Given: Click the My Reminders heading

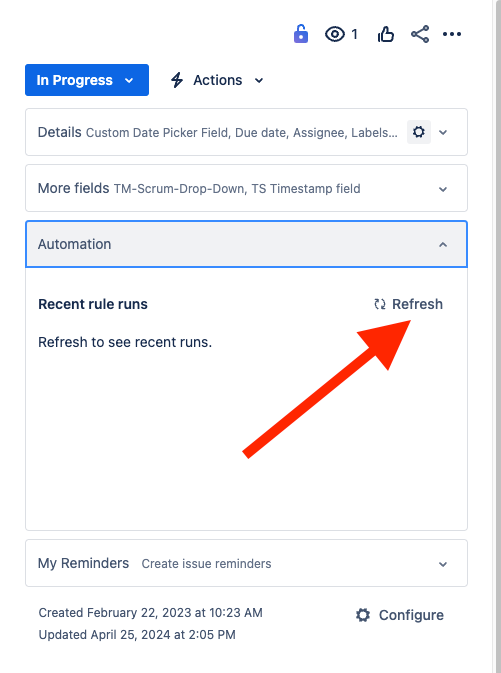Looking at the screenshot, I should [83, 563].
